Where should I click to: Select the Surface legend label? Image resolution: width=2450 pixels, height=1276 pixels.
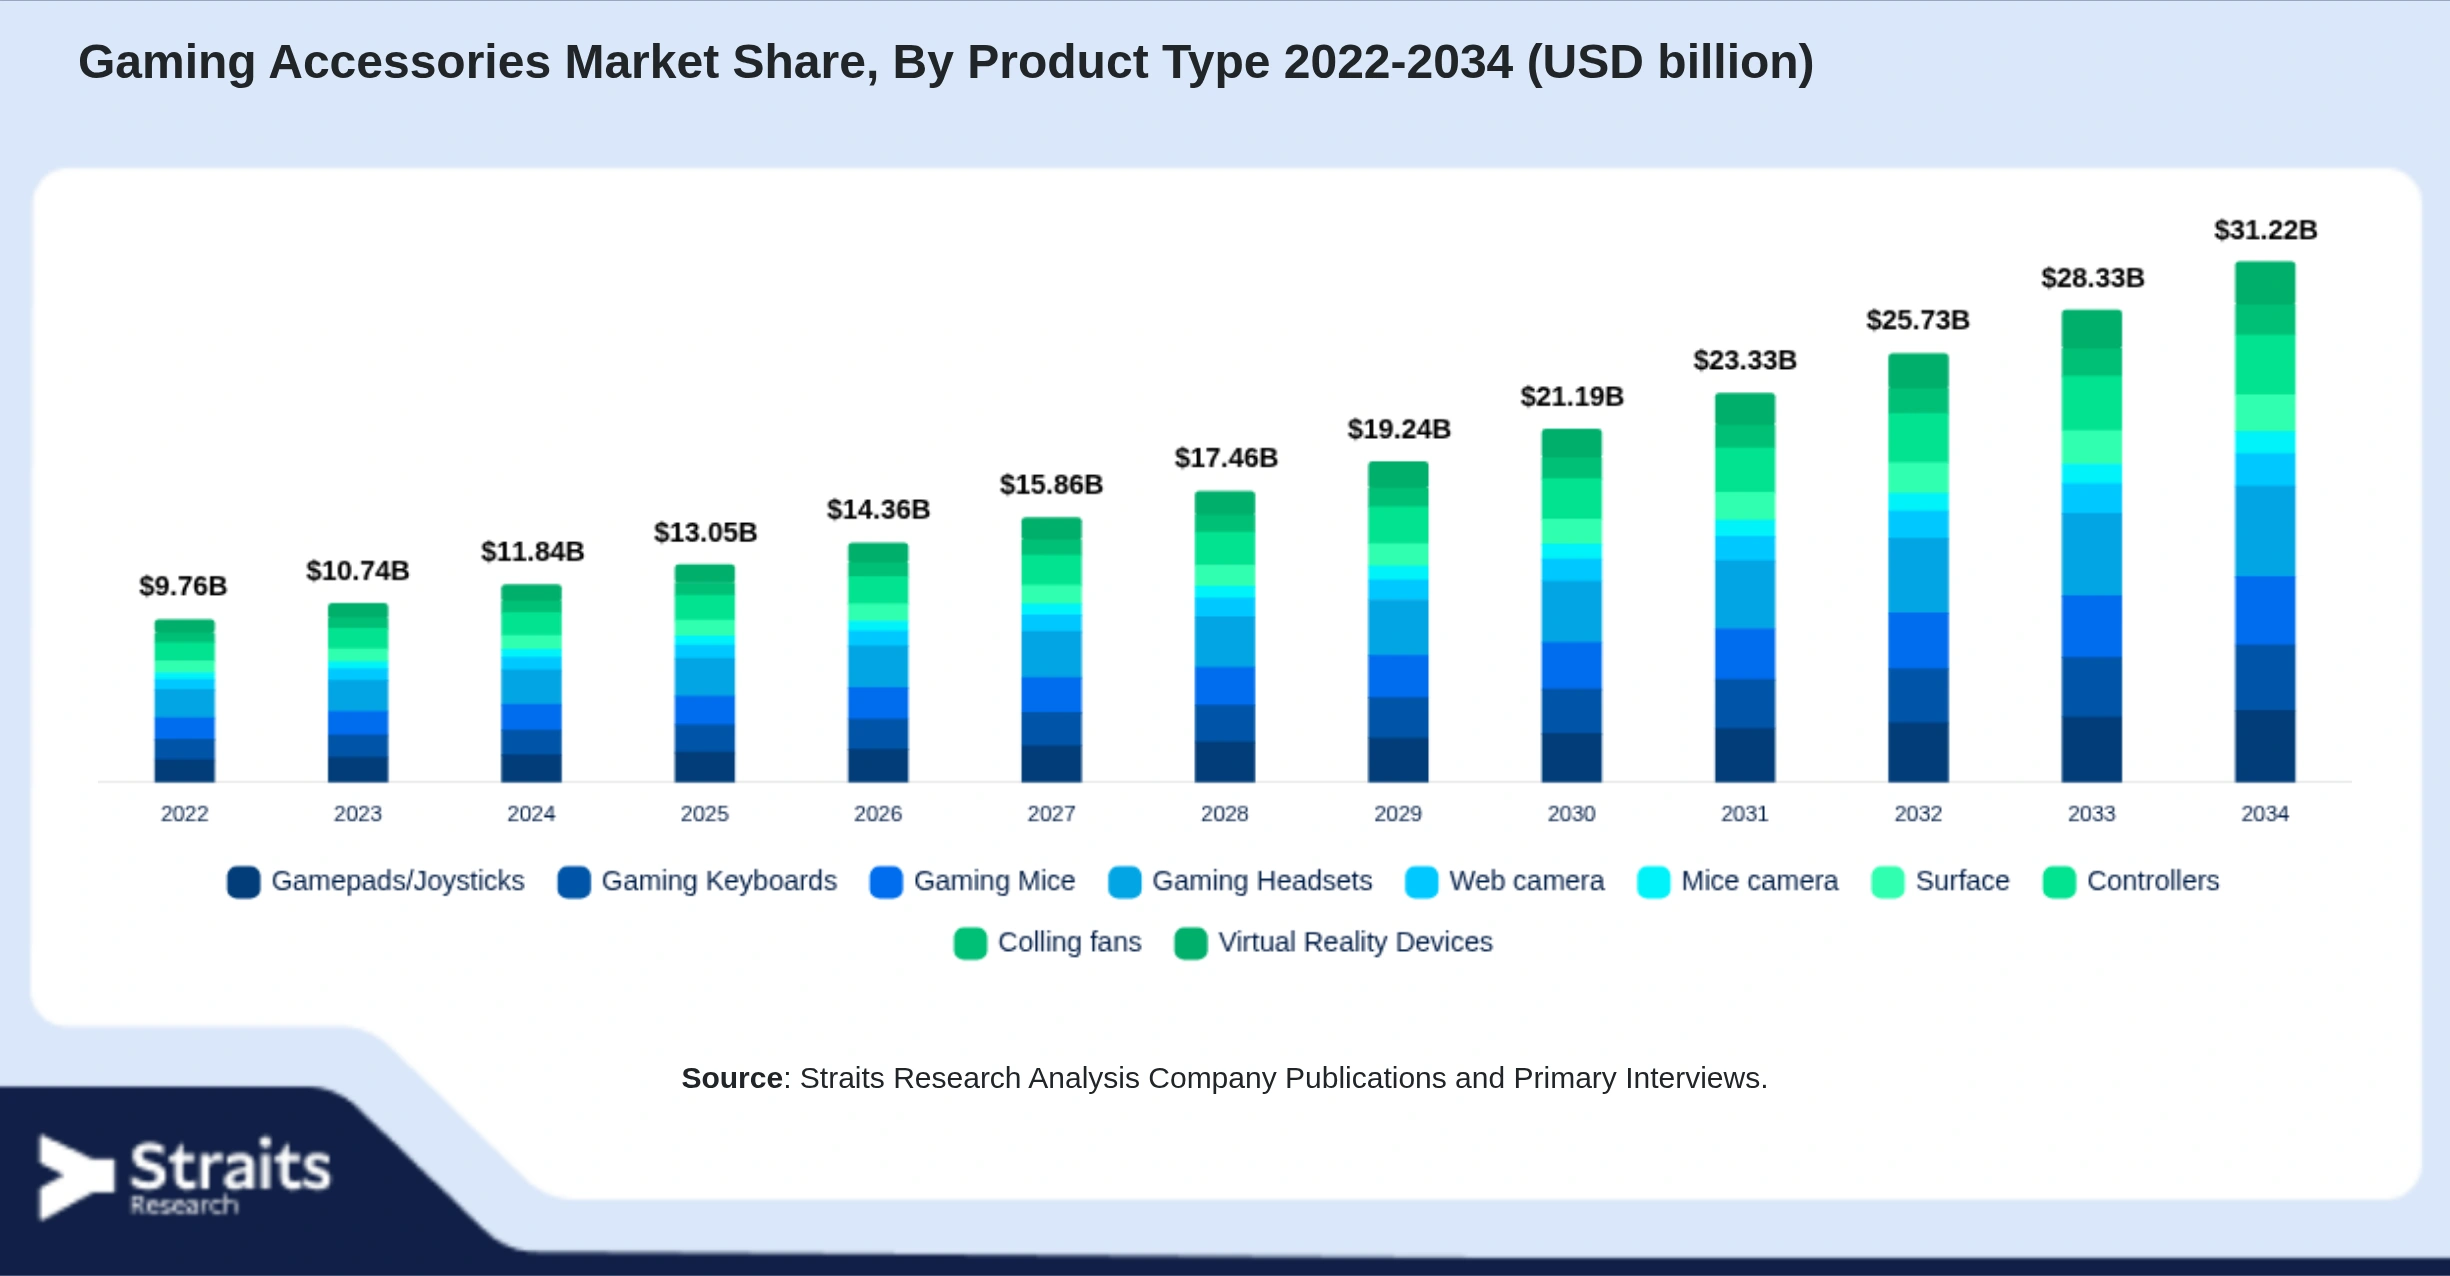1962,881
